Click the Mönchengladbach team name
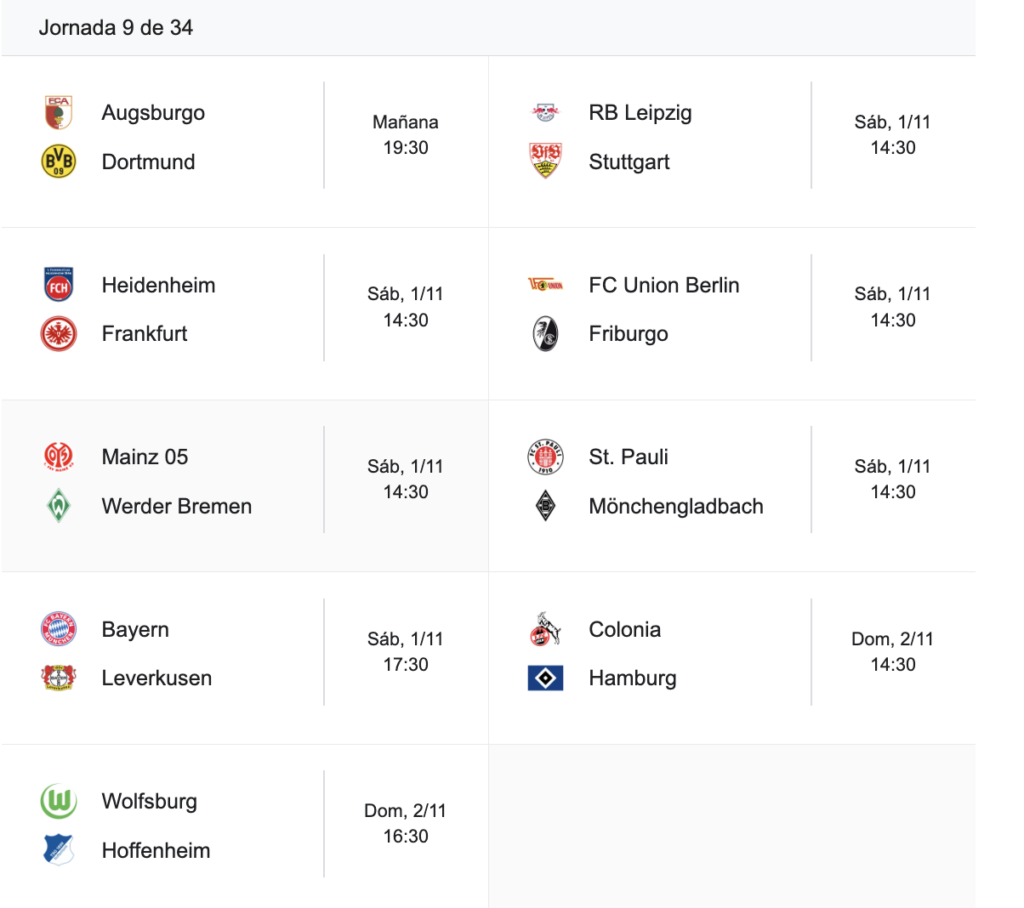This screenshot has width=1024, height=908. pyautogui.click(x=676, y=507)
